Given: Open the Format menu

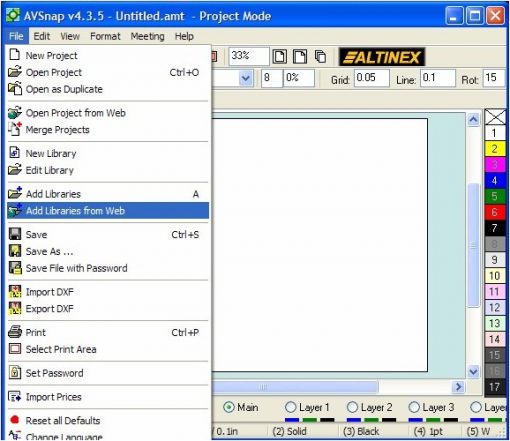Looking at the screenshot, I should coord(105,36).
